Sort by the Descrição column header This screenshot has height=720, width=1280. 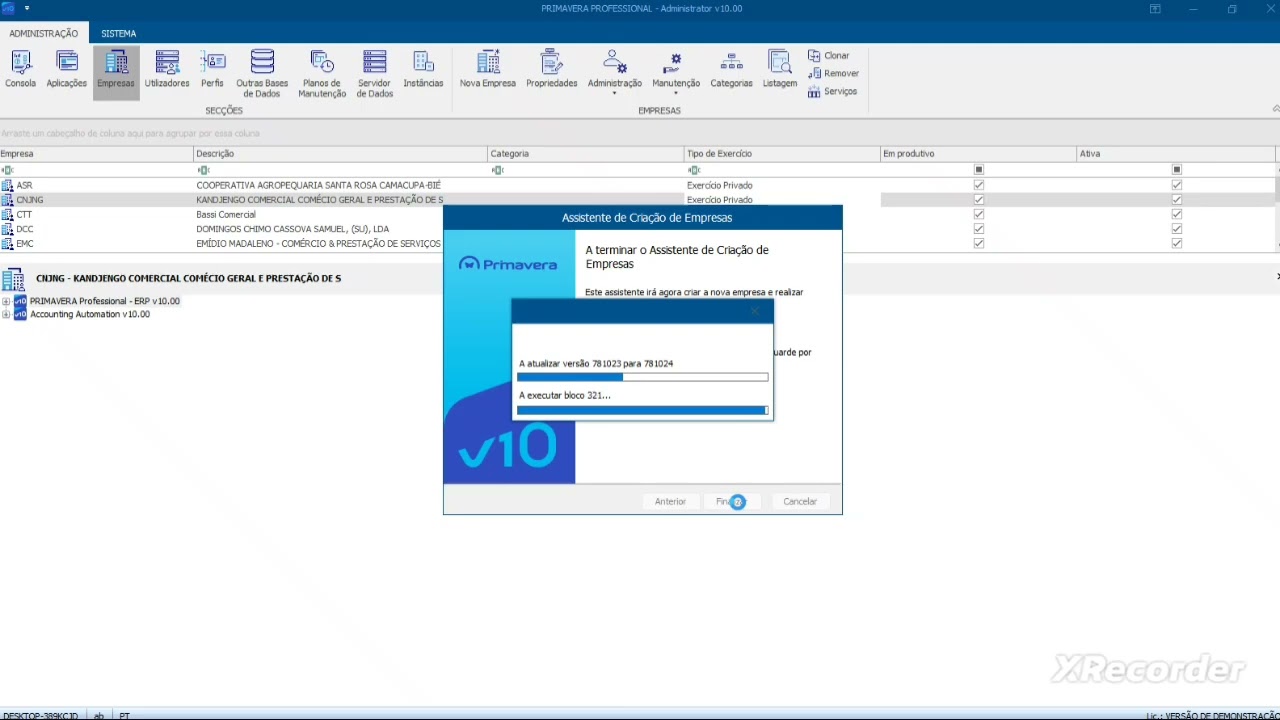pos(340,154)
